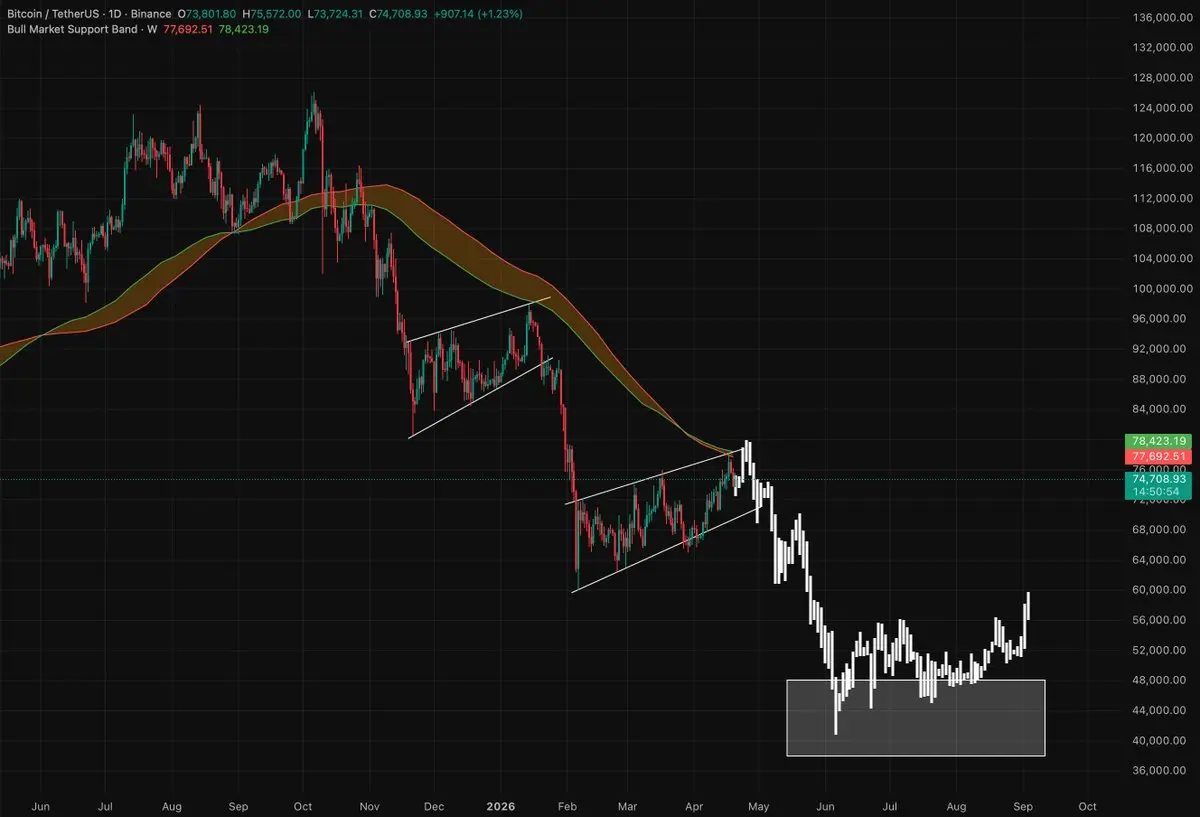Click the 124,000.00 price axis label

[1162, 108]
